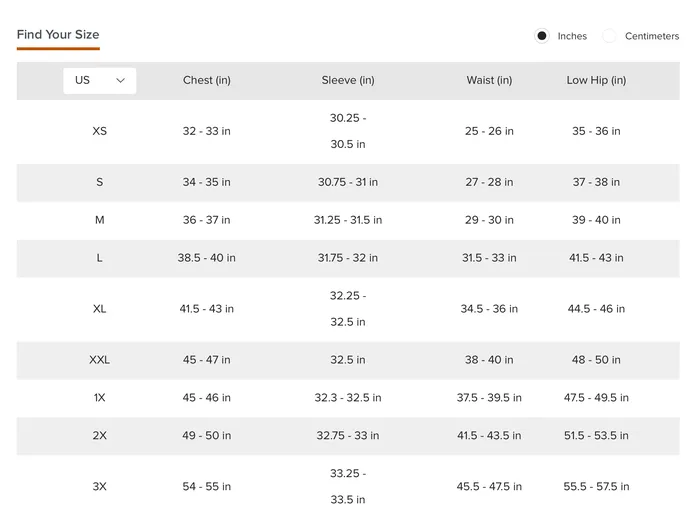Click the Sleeve (in) column header
Viewport: 700px width, 531px height.
point(348,80)
